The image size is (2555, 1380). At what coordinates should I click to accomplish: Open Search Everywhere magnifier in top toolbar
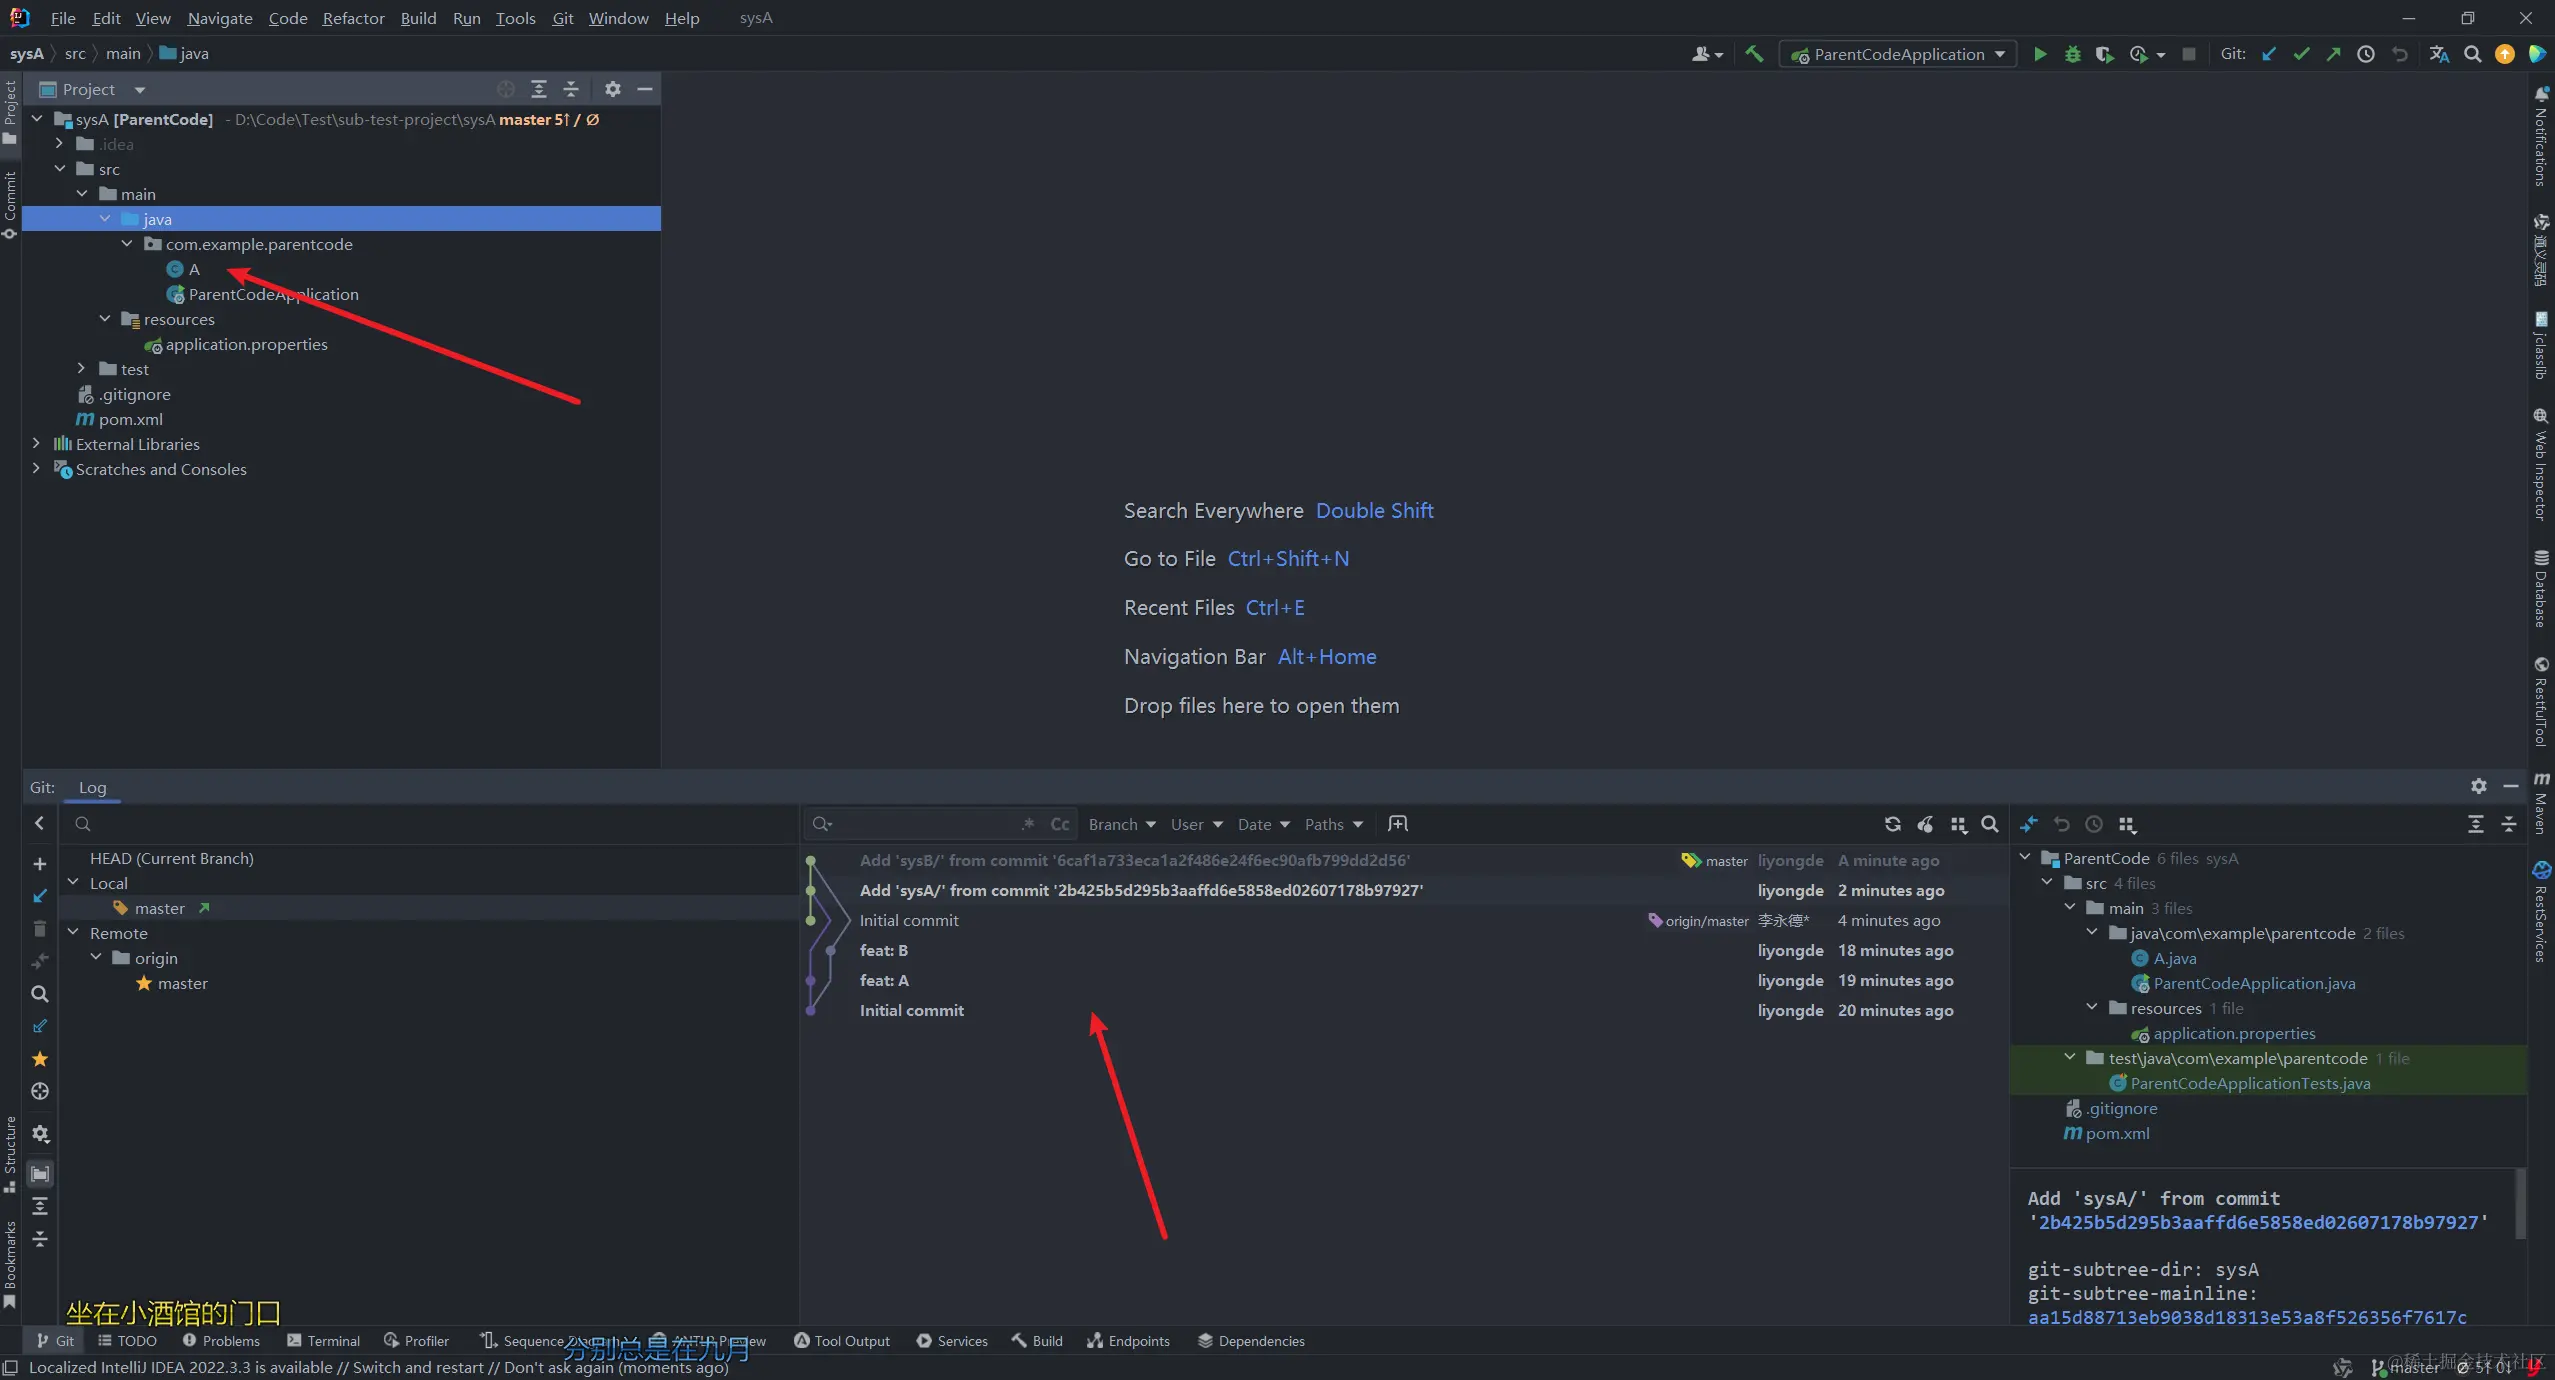[2472, 54]
